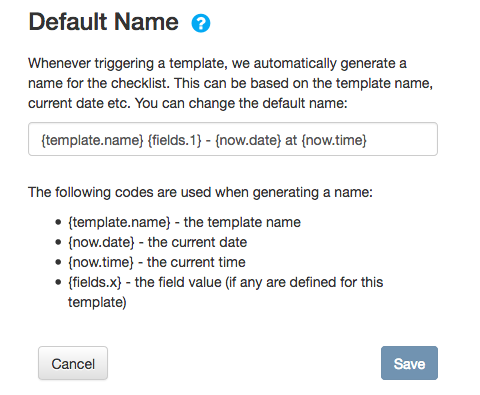480x395 pixels.
Task: Click "the current time" description text
Action: point(196,262)
